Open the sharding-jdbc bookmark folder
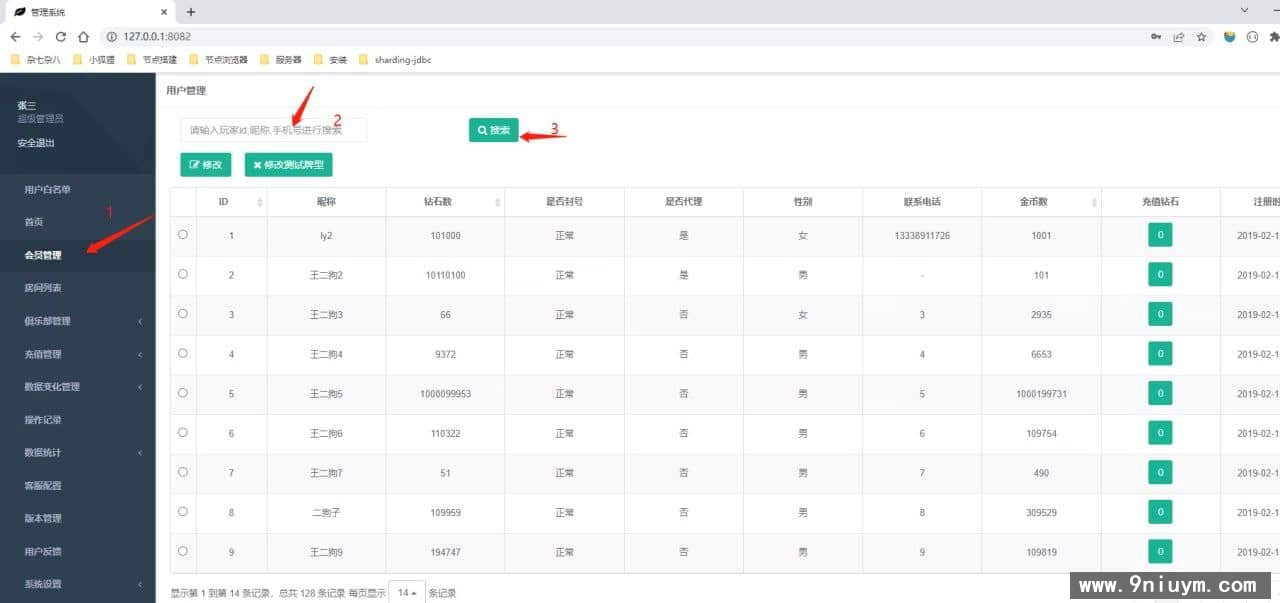The image size is (1280, 603). pyautogui.click(x=395, y=60)
